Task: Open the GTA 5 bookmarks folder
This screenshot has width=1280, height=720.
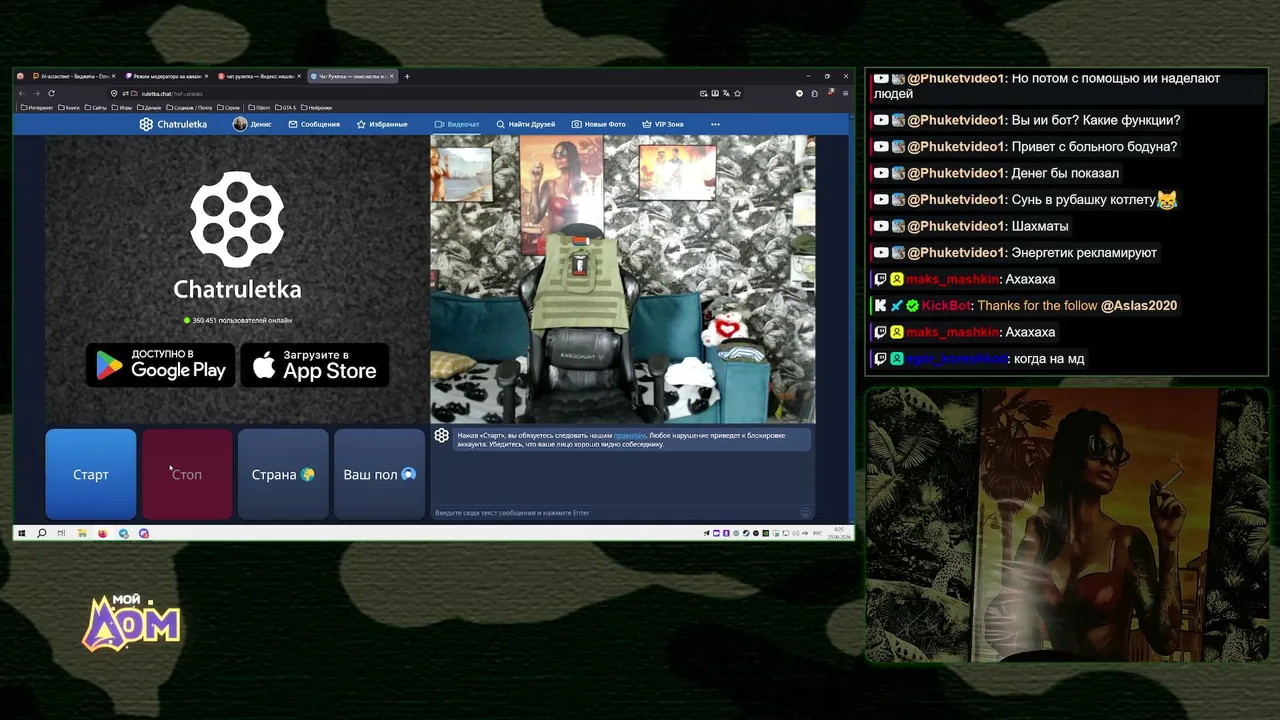Action: point(285,107)
